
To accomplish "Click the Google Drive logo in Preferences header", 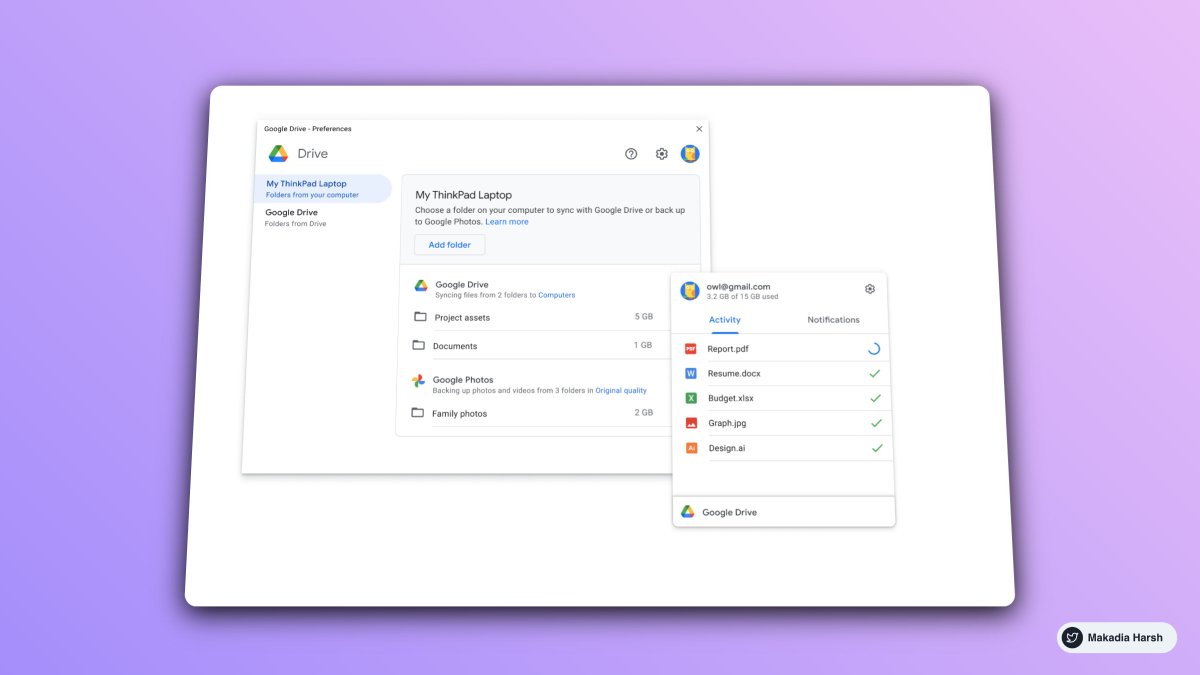I will click(x=277, y=153).
